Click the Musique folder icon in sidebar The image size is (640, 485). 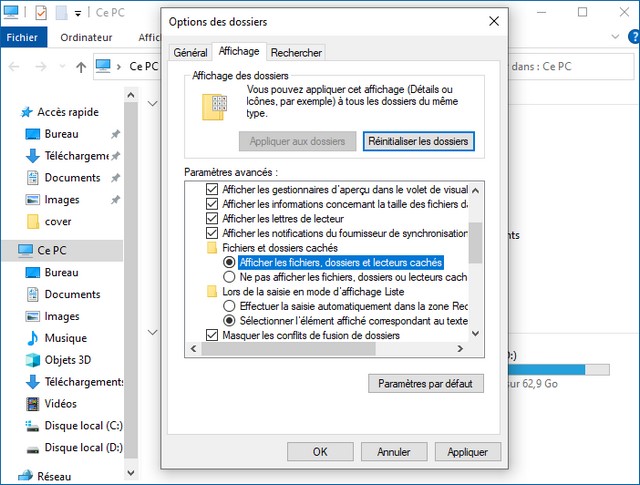click(32, 338)
